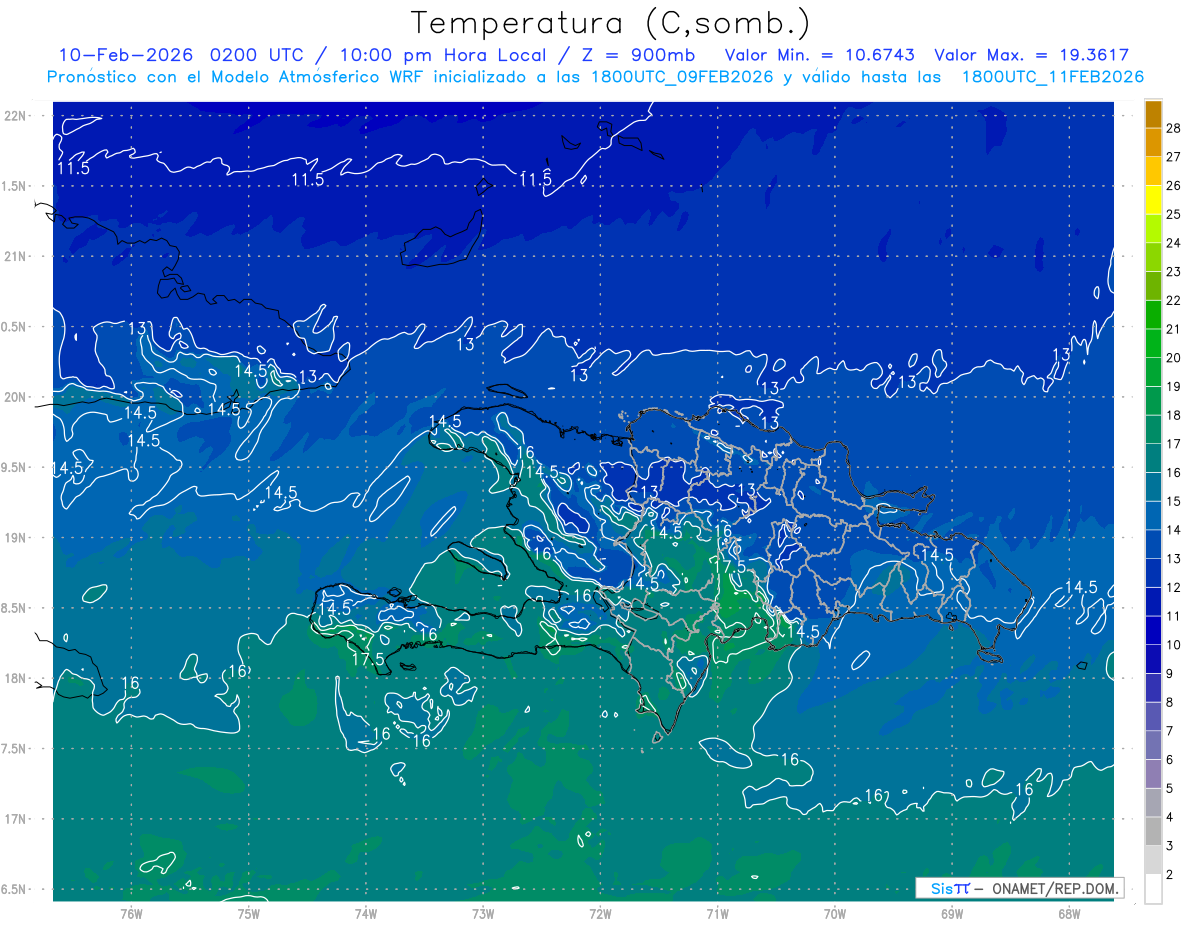Pick the lime swatch between 23 and 24

click(1153, 258)
